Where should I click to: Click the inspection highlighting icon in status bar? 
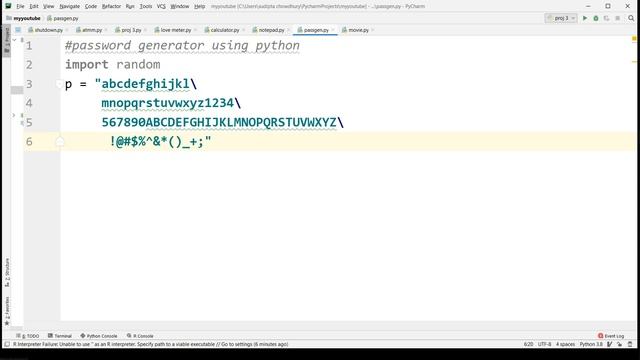[x=609, y=344]
